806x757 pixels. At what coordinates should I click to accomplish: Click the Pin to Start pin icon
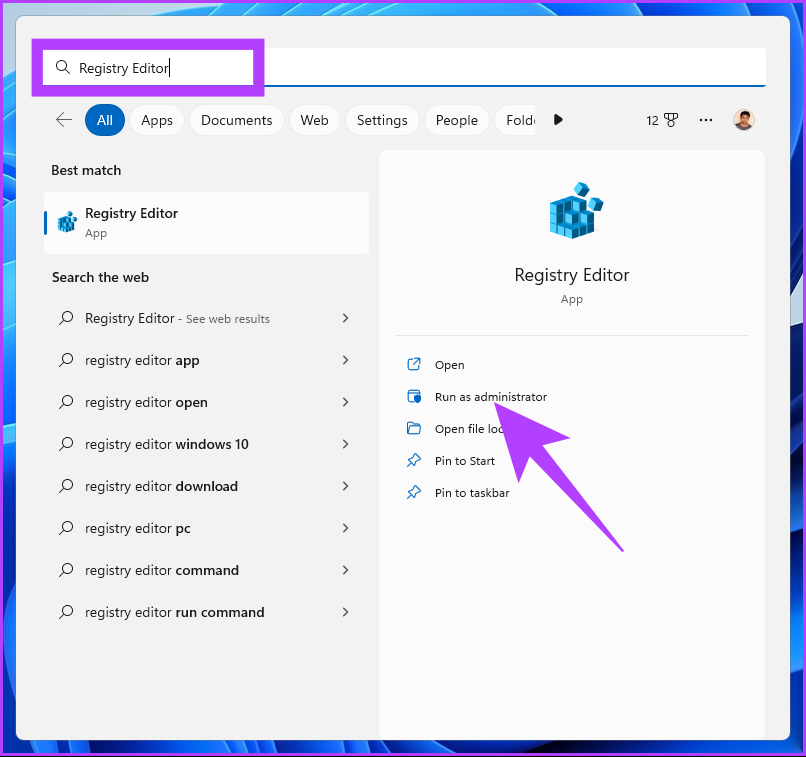414,461
